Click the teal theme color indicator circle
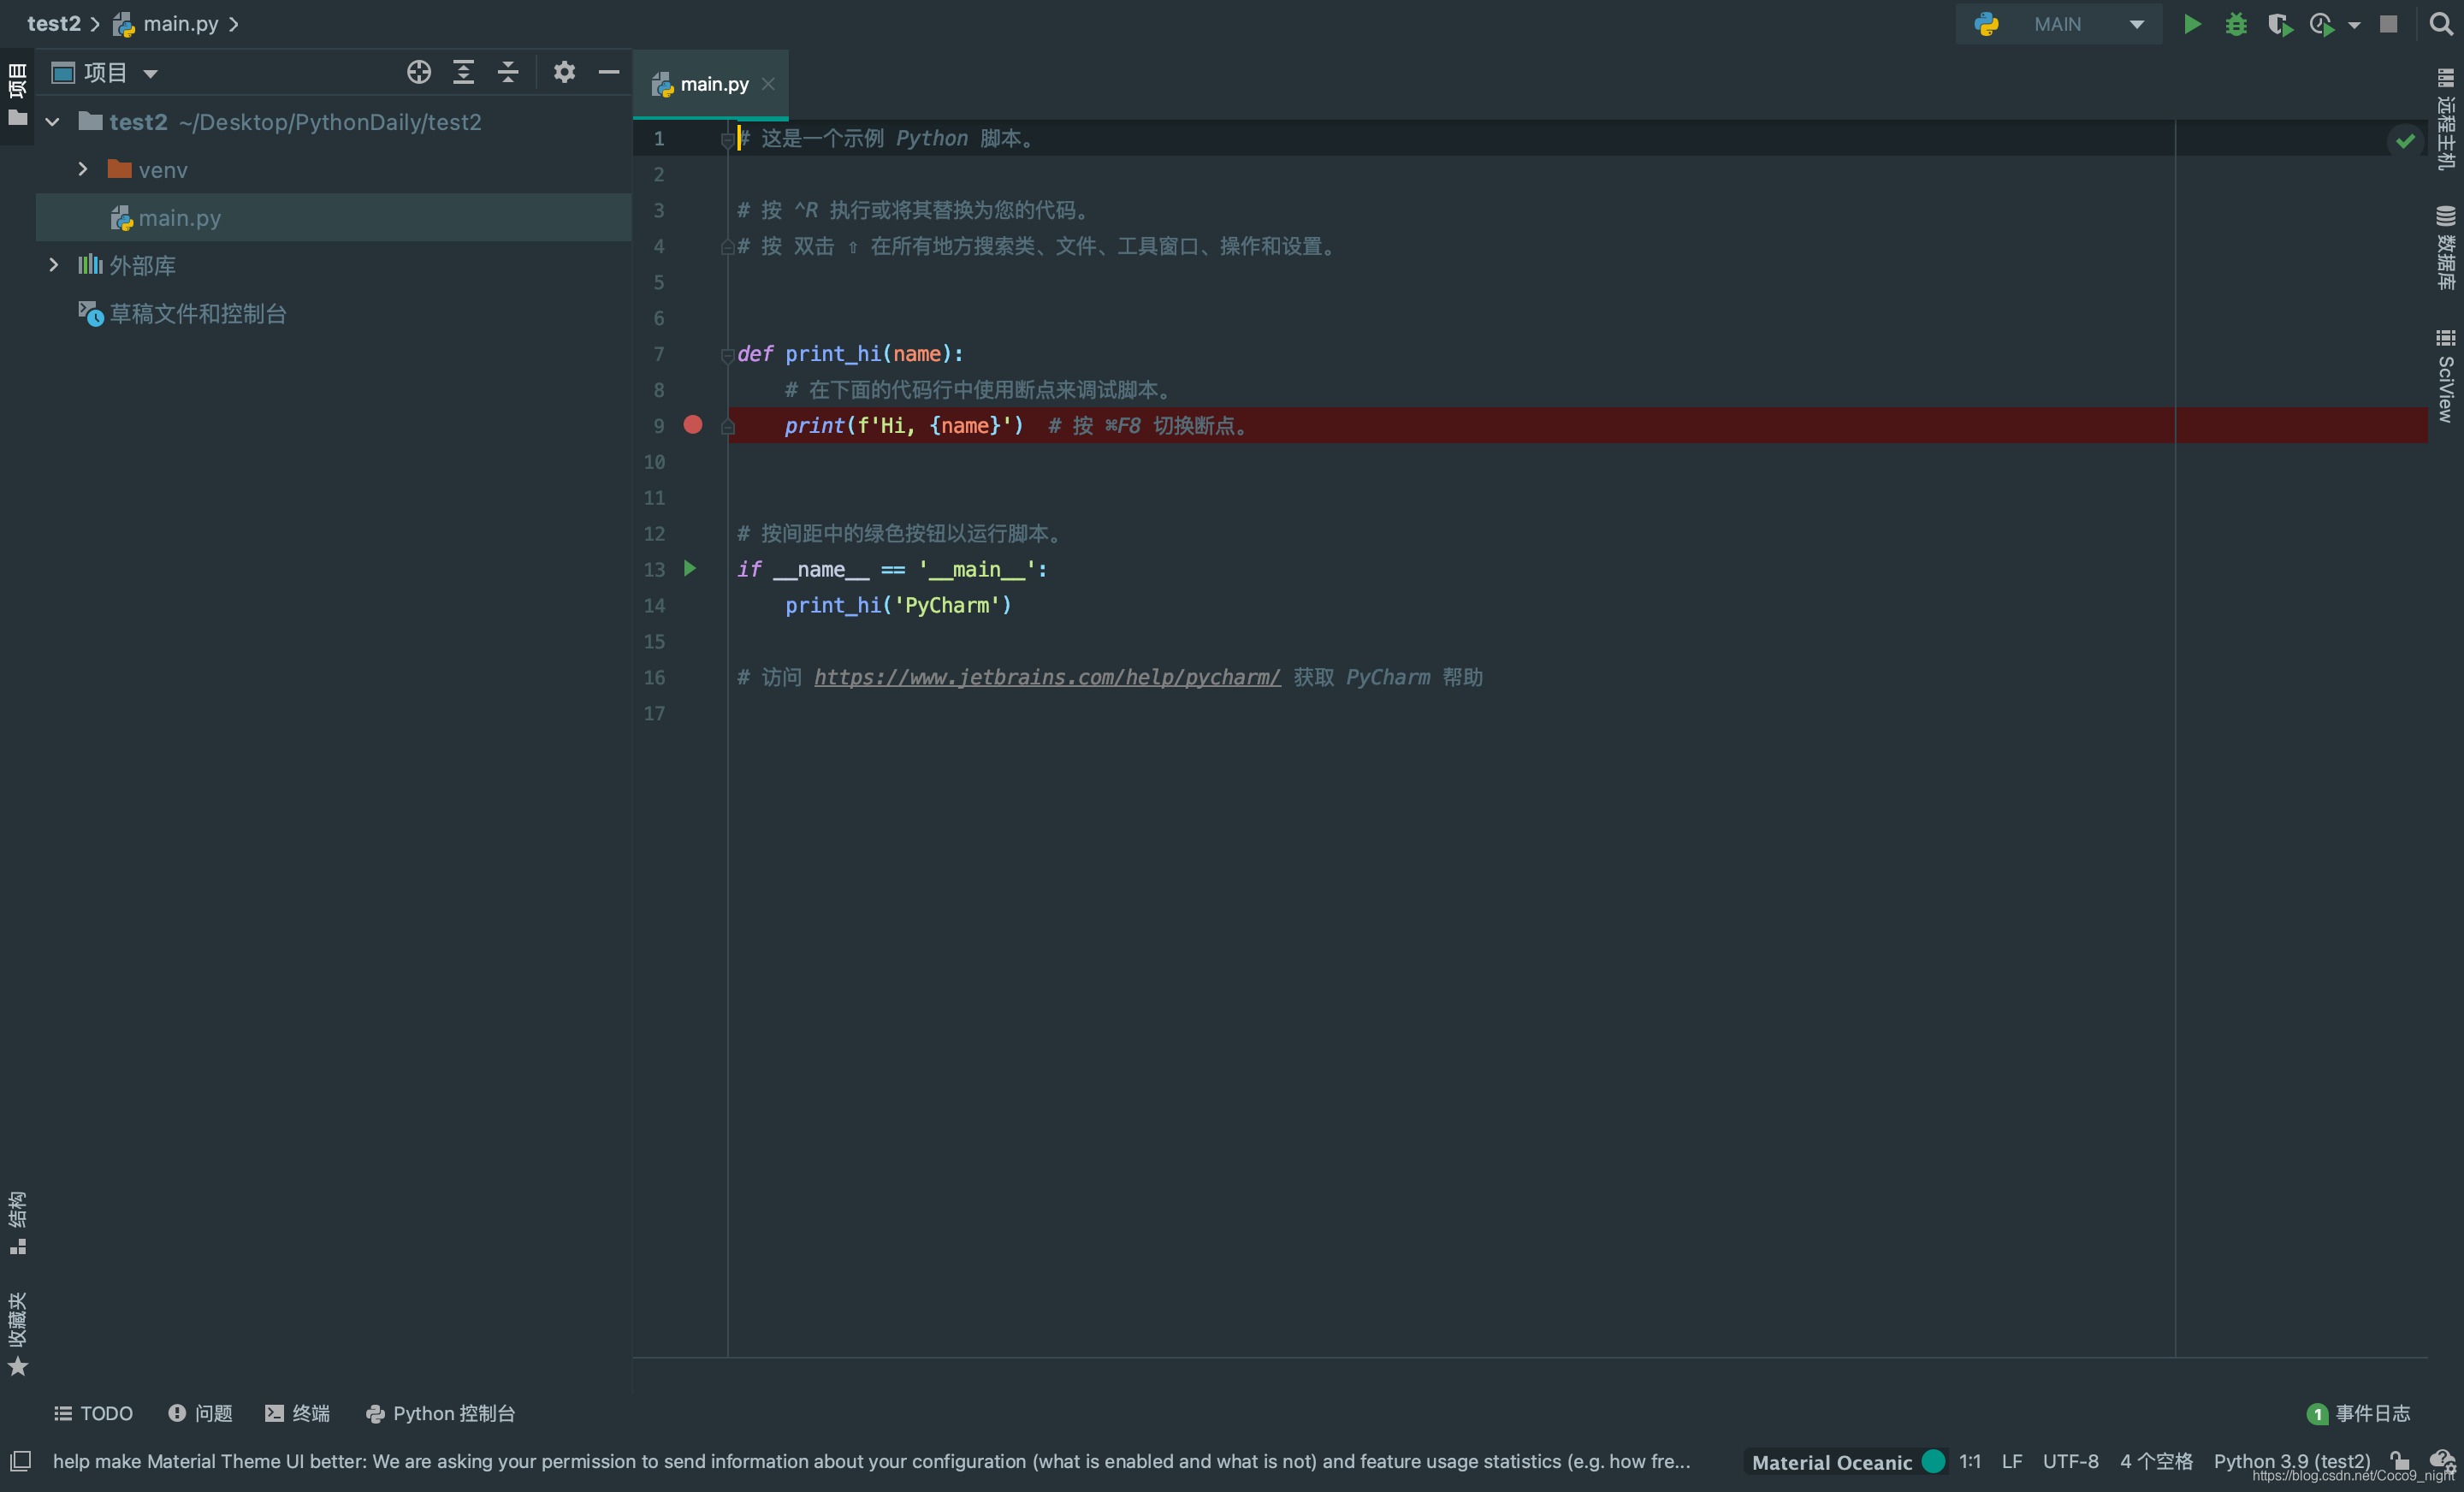The width and height of the screenshot is (2464, 1492). [x=1933, y=1461]
